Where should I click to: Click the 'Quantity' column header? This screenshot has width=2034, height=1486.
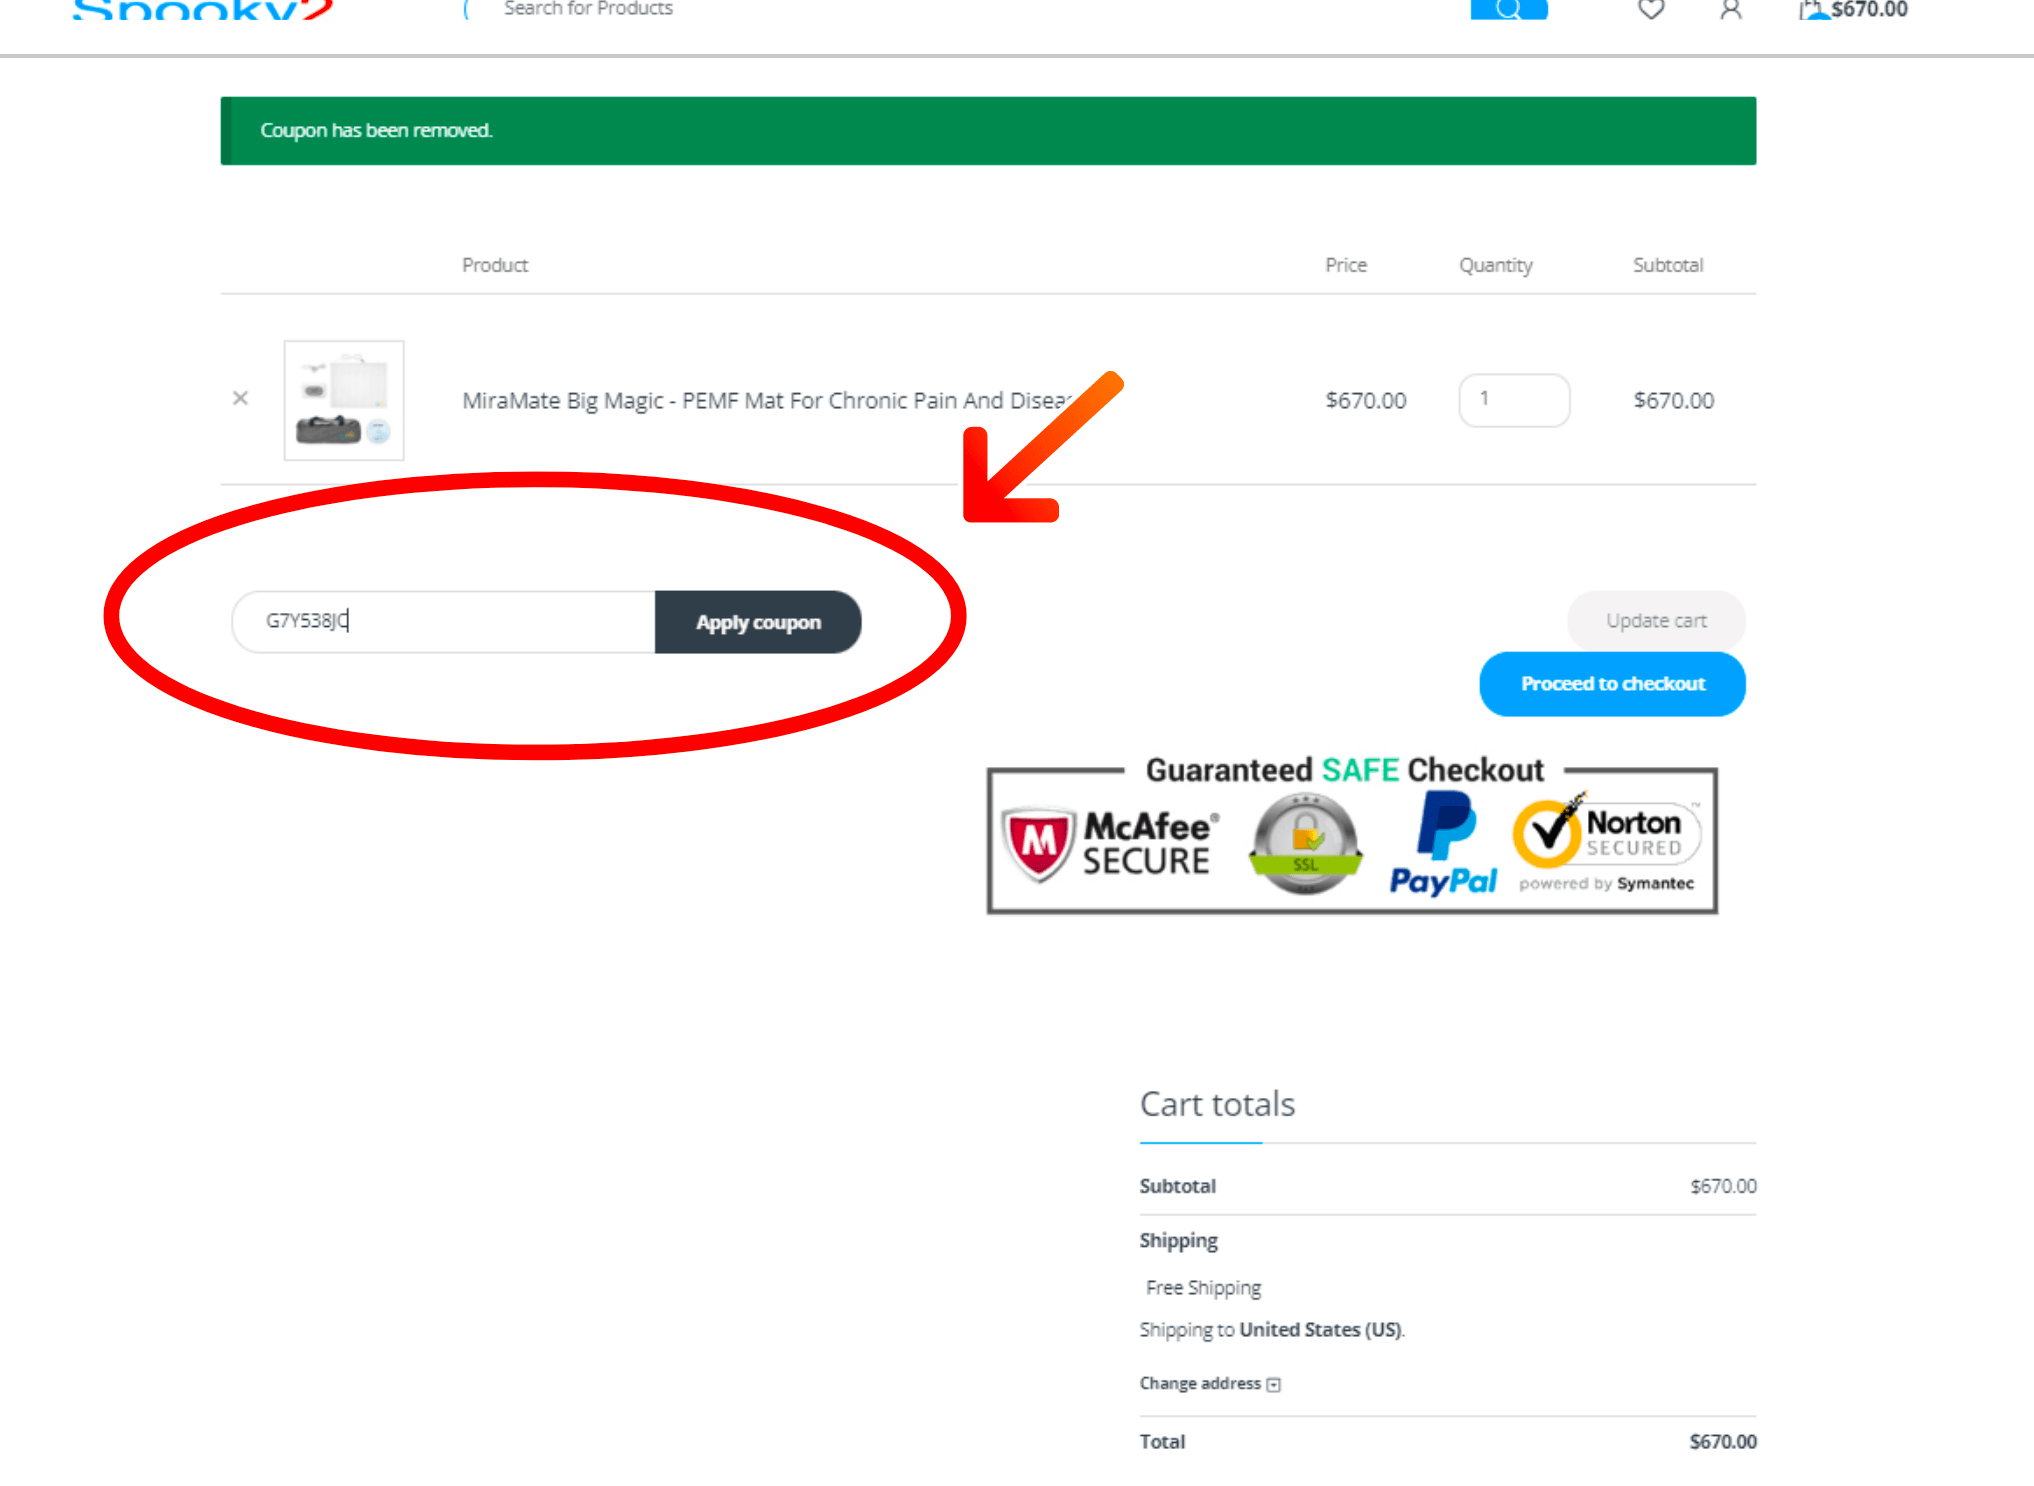pyautogui.click(x=1496, y=265)
